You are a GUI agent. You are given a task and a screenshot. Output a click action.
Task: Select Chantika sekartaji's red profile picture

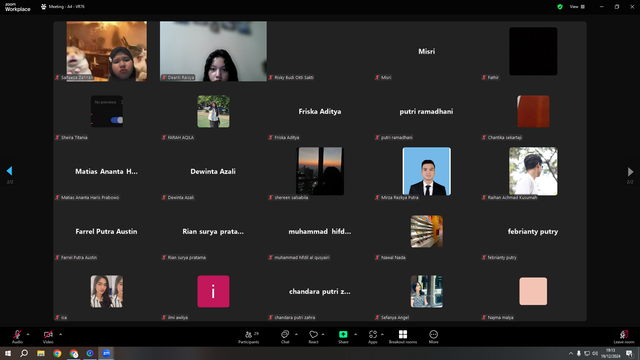533,111
